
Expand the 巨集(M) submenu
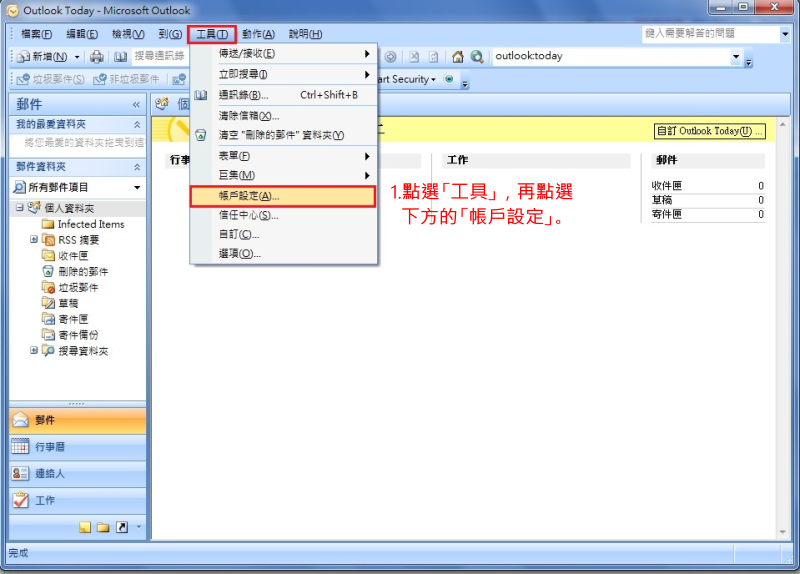pos(283,176)
